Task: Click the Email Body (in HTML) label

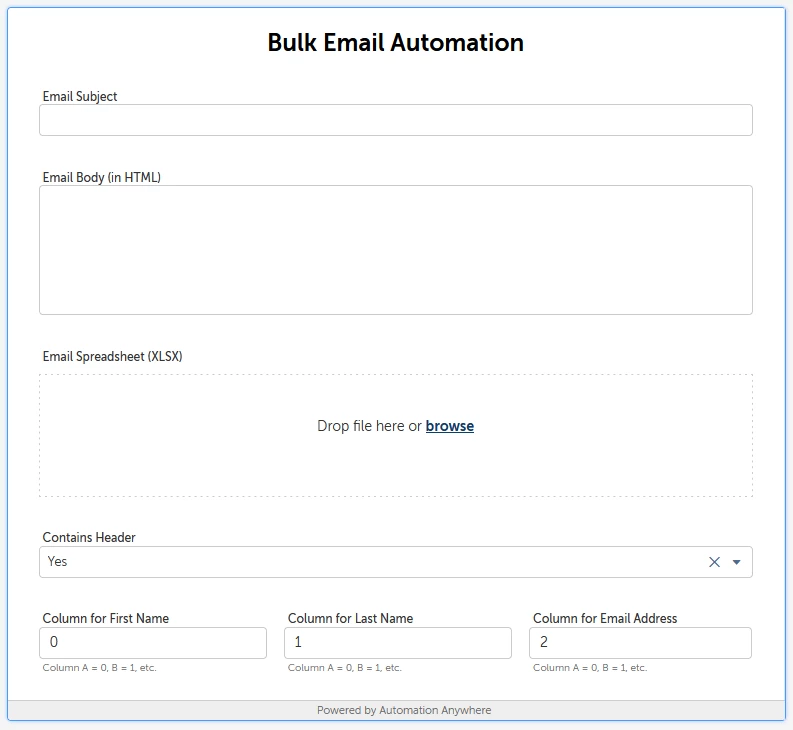Action: pyautogui.click(x=102, y=177)
